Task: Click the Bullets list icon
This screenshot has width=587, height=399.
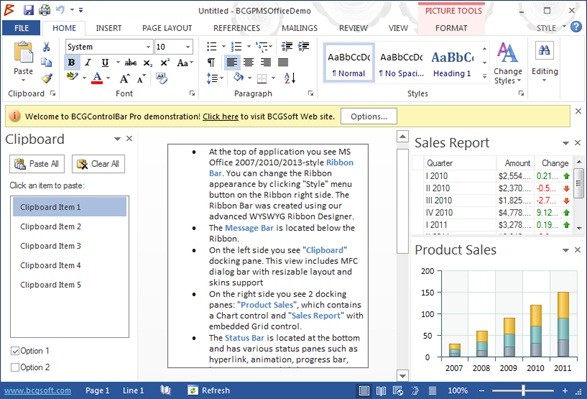Action: coord(212,46)
